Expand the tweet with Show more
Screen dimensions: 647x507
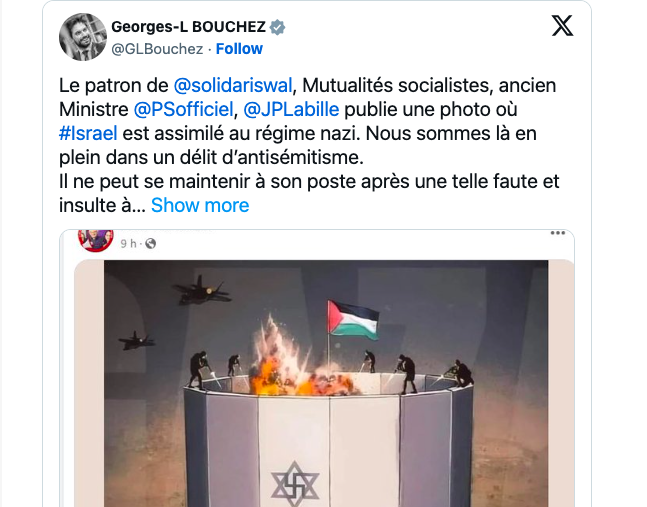click(x=200, y=205)
